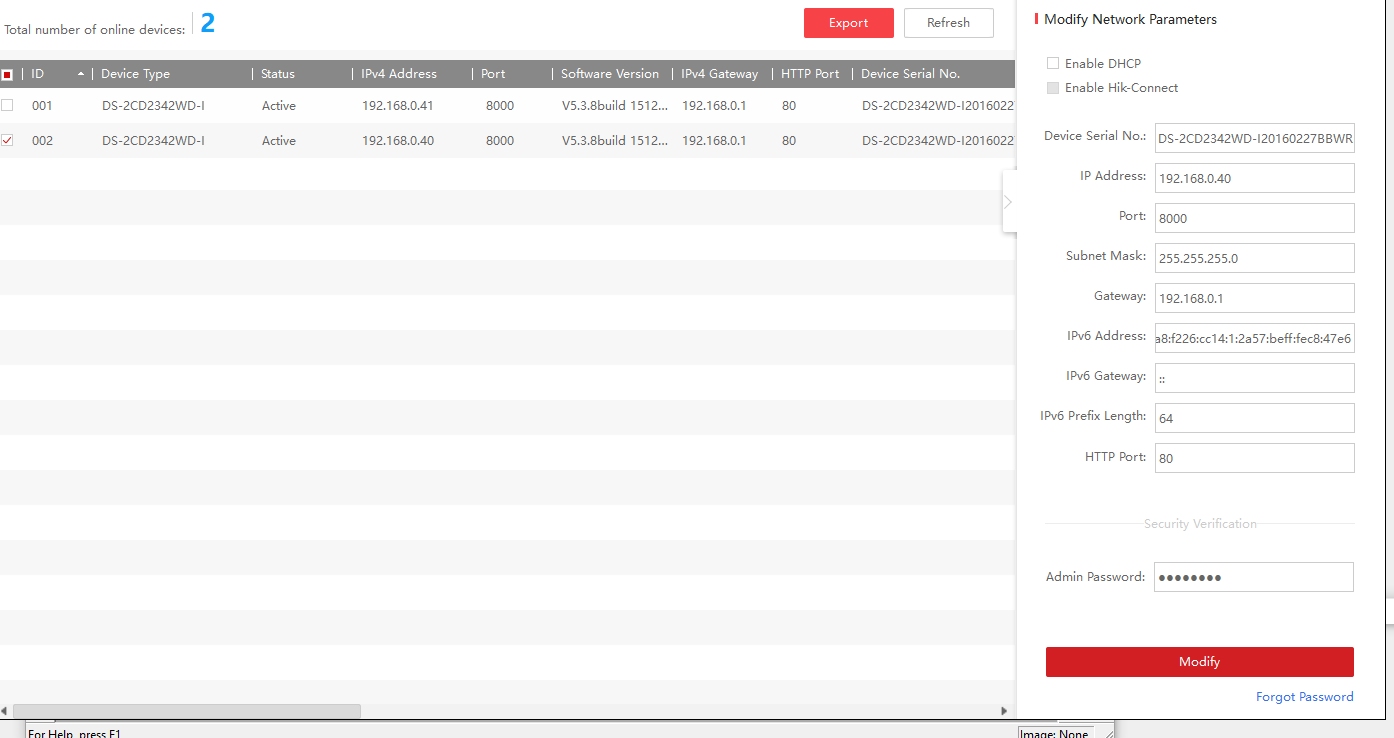The image size is (1394, 738).
Task: Click into the Subnet Mask field
Action: (1254, 258)
